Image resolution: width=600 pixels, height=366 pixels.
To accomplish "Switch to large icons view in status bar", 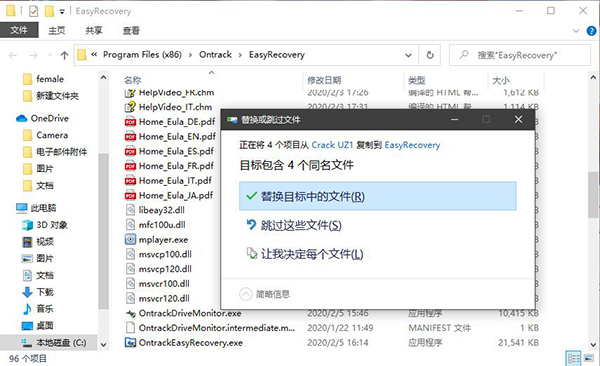I will pyautogui.click(x=589, y=359).
